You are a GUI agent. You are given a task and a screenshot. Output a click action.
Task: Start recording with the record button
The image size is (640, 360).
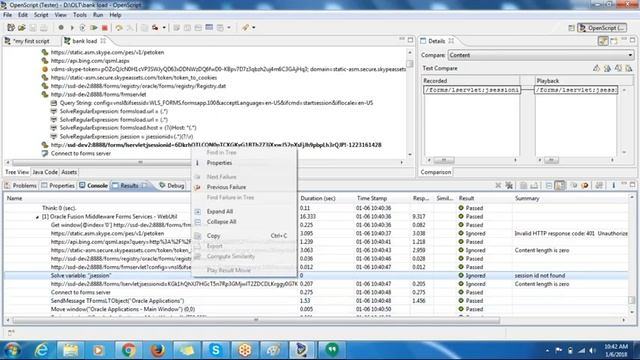pos(61,28)
